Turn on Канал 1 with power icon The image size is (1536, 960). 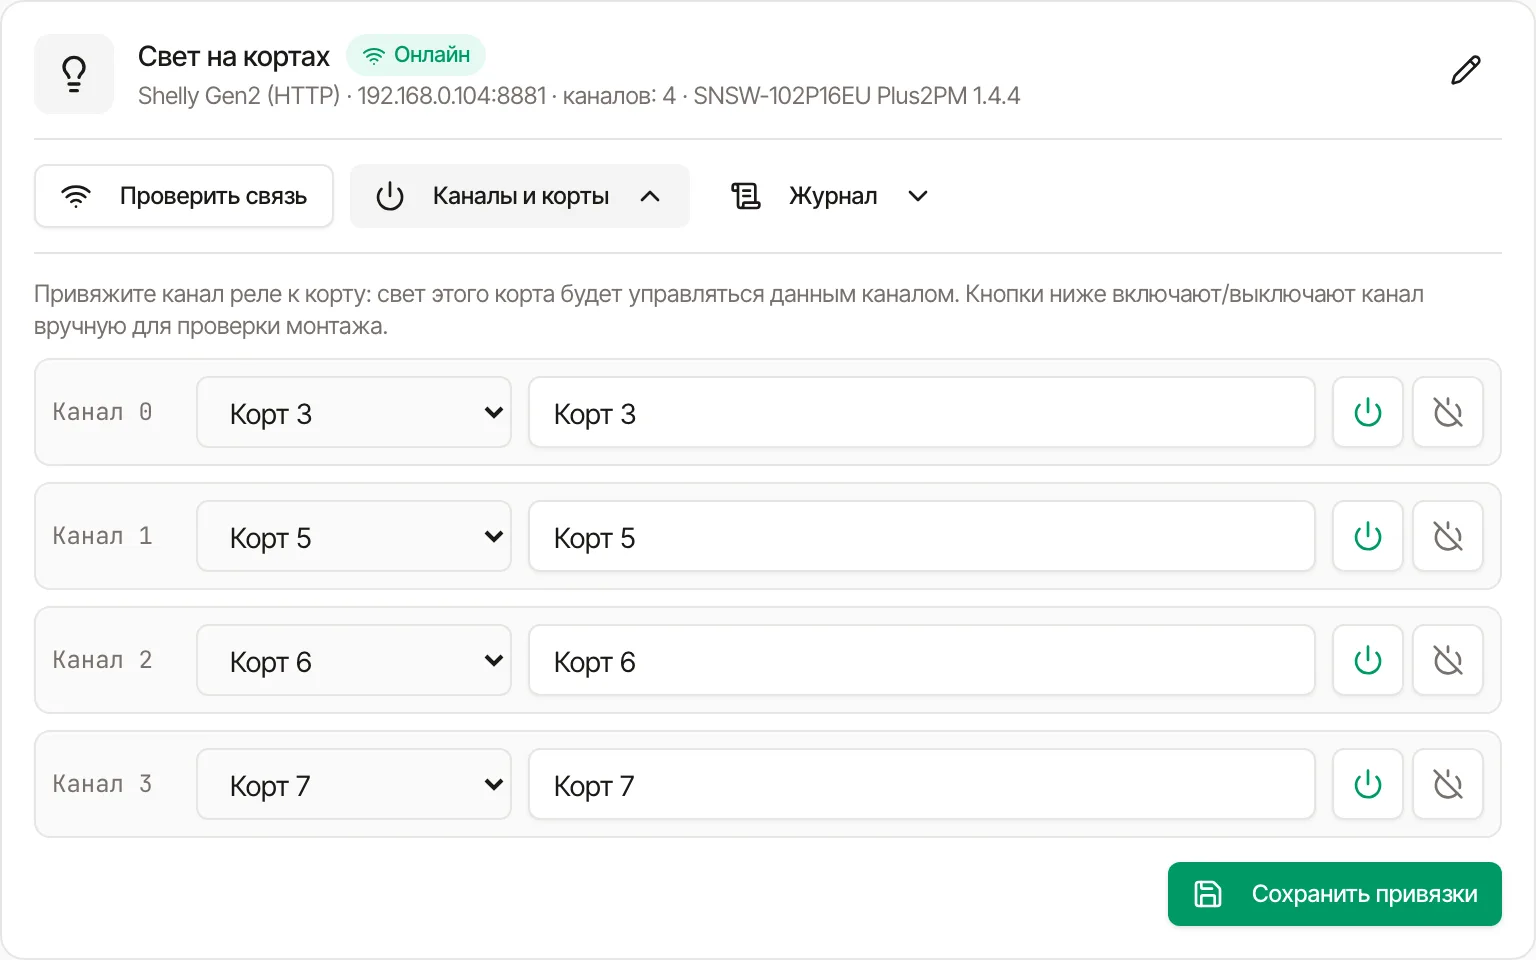point(1368,536)
